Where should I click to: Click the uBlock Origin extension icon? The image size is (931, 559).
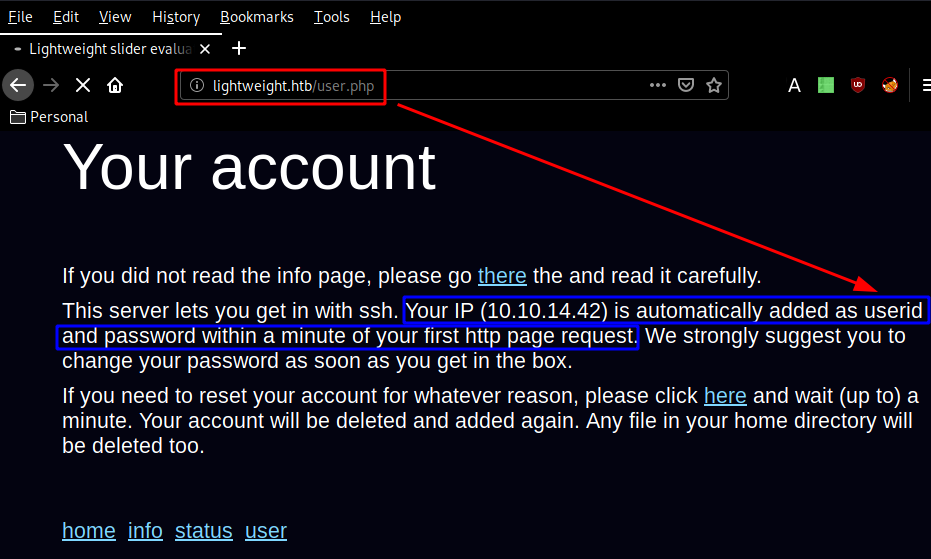point(858,85)
